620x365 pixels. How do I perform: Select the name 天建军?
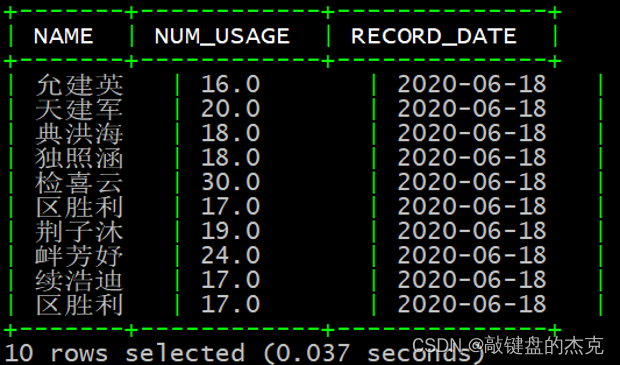[79, 110]
